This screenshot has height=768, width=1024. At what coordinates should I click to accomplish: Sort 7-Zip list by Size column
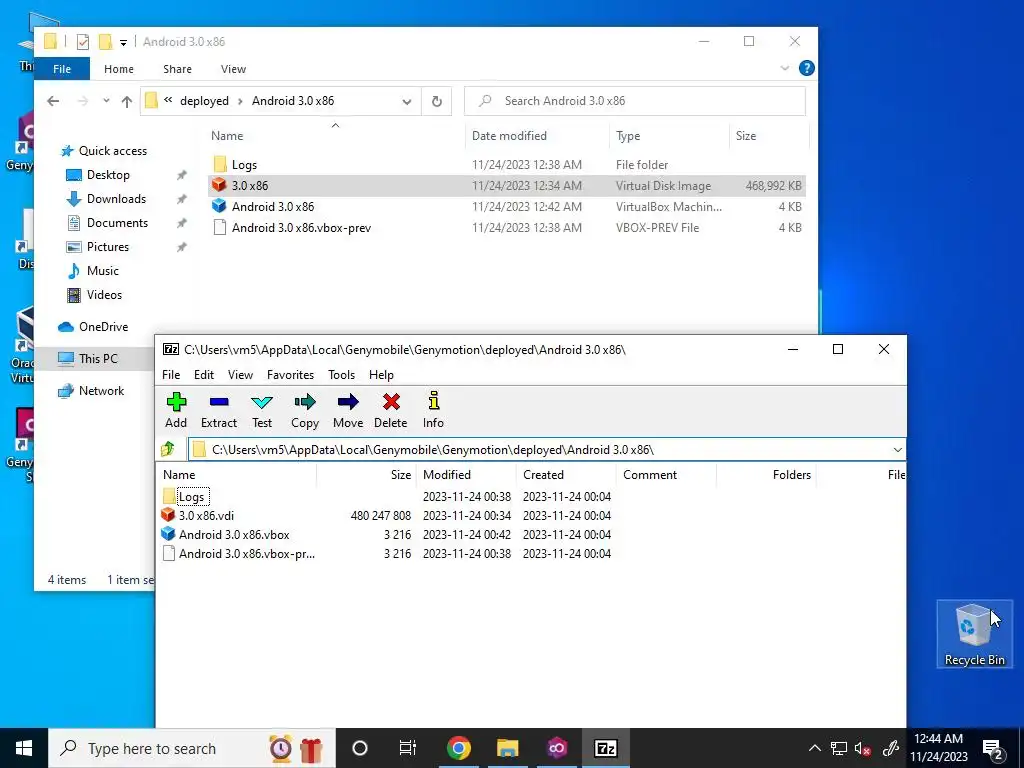tap(401, 475)
